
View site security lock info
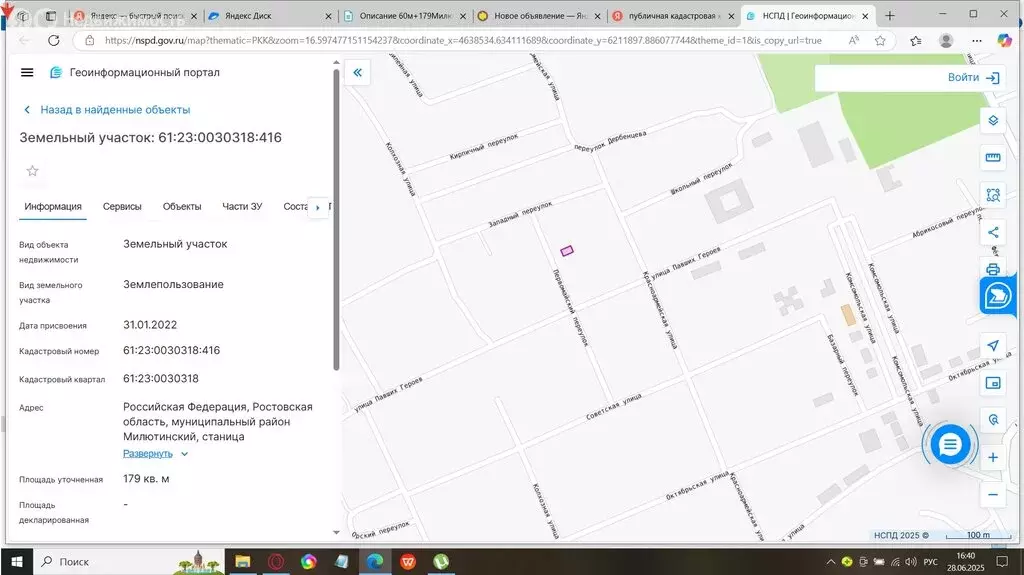point(89,41)
